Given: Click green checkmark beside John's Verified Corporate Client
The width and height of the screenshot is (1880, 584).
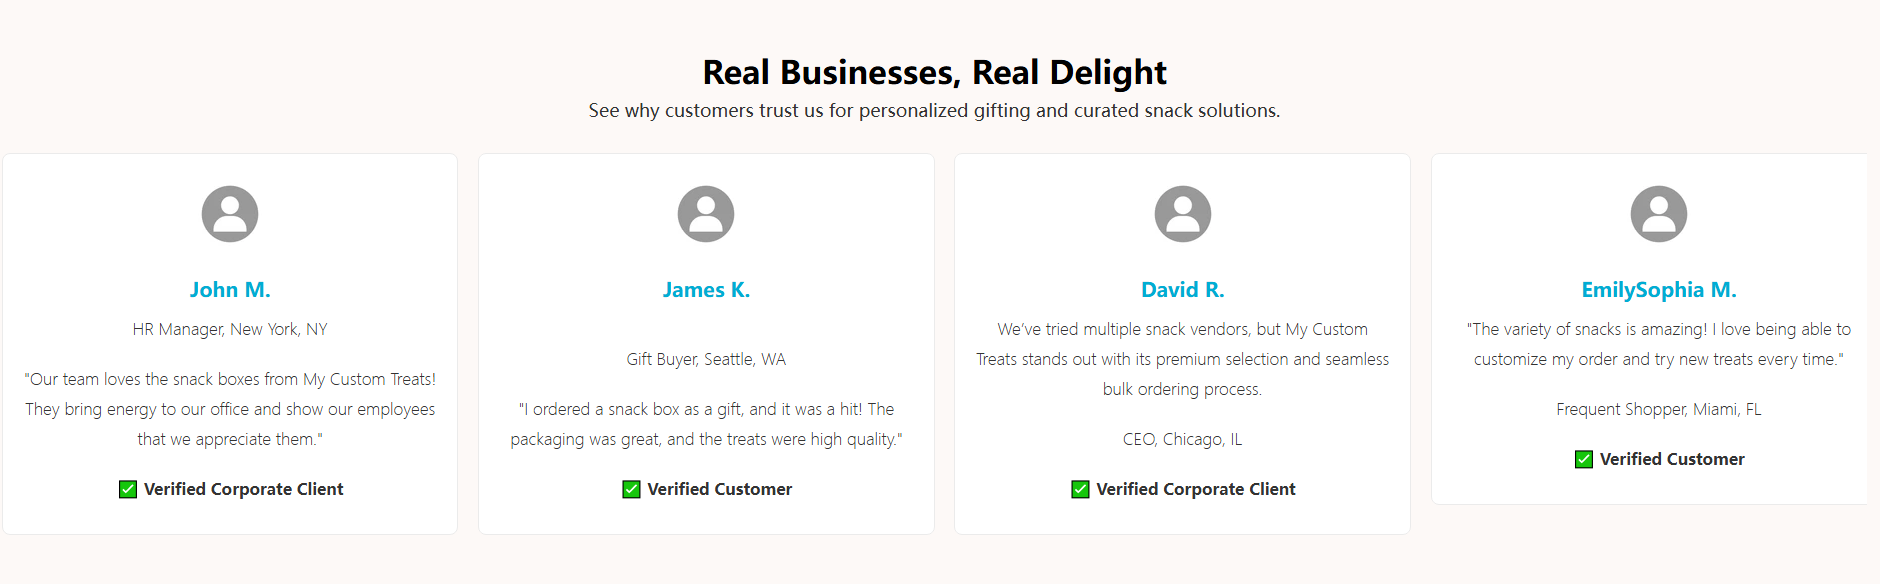Looking at the screenshot, I should coord(128,489).
